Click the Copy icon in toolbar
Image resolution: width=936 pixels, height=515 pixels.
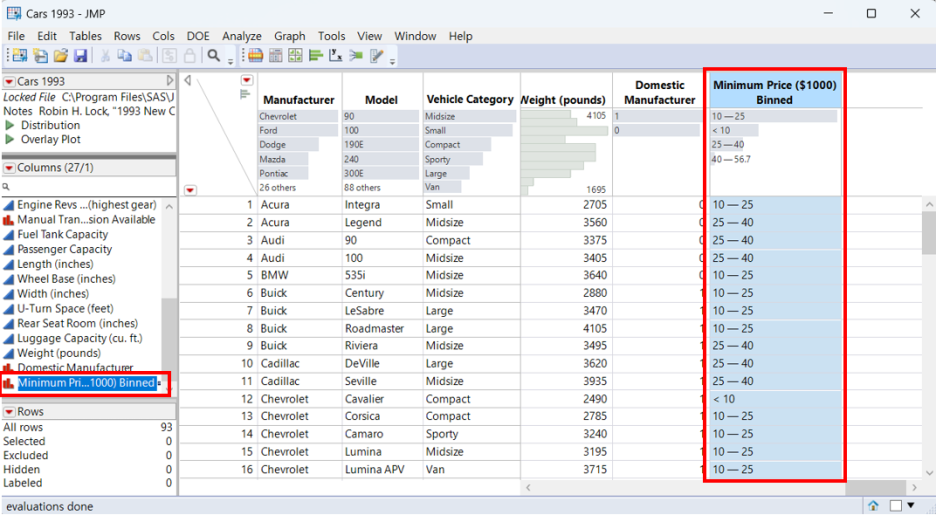124,56
